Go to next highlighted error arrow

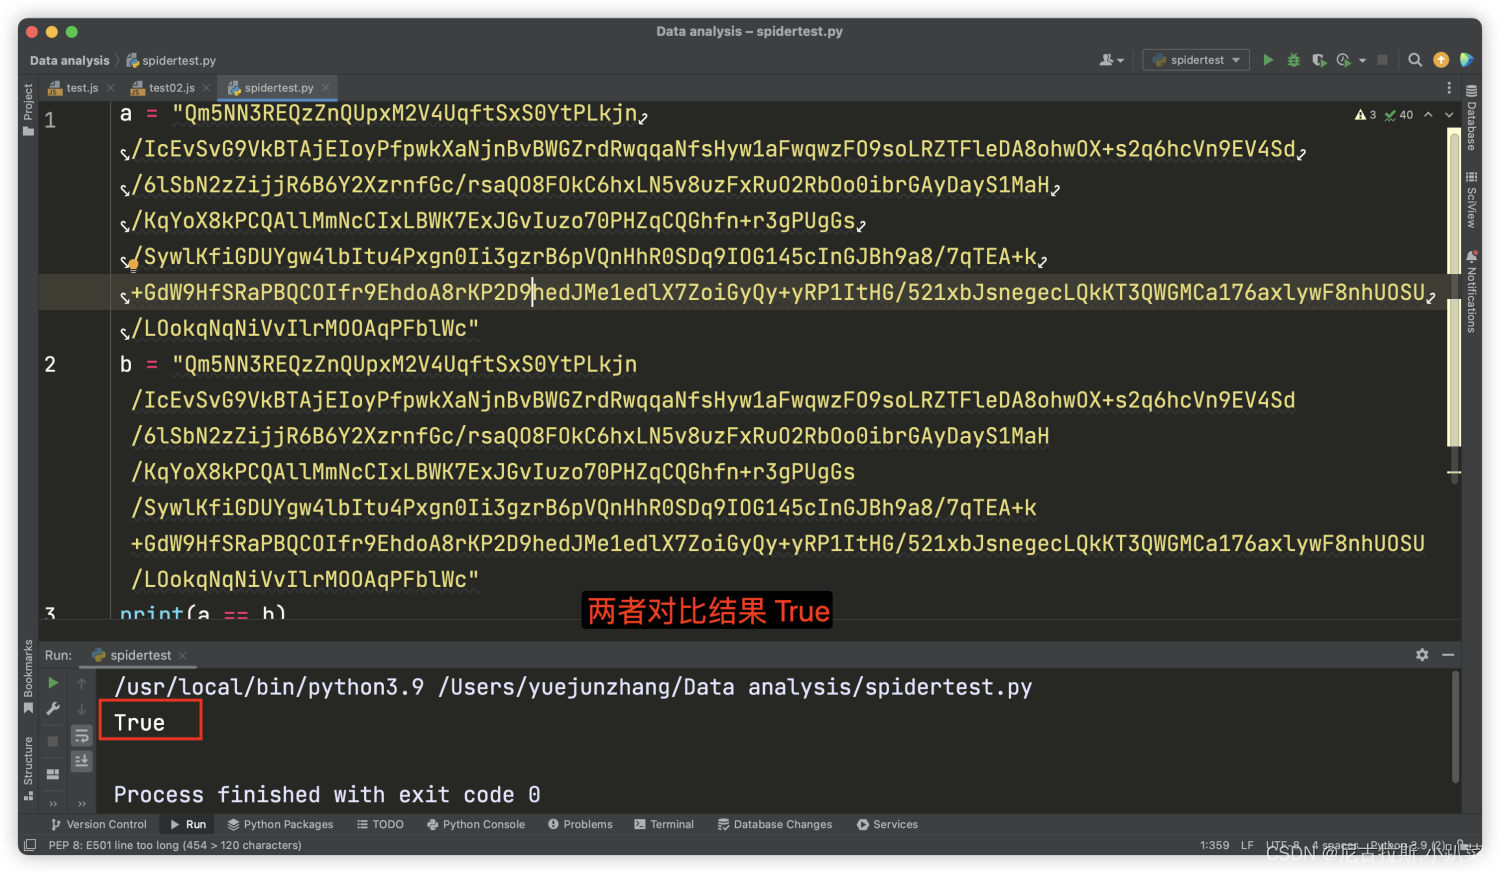tap(1449, 115)
